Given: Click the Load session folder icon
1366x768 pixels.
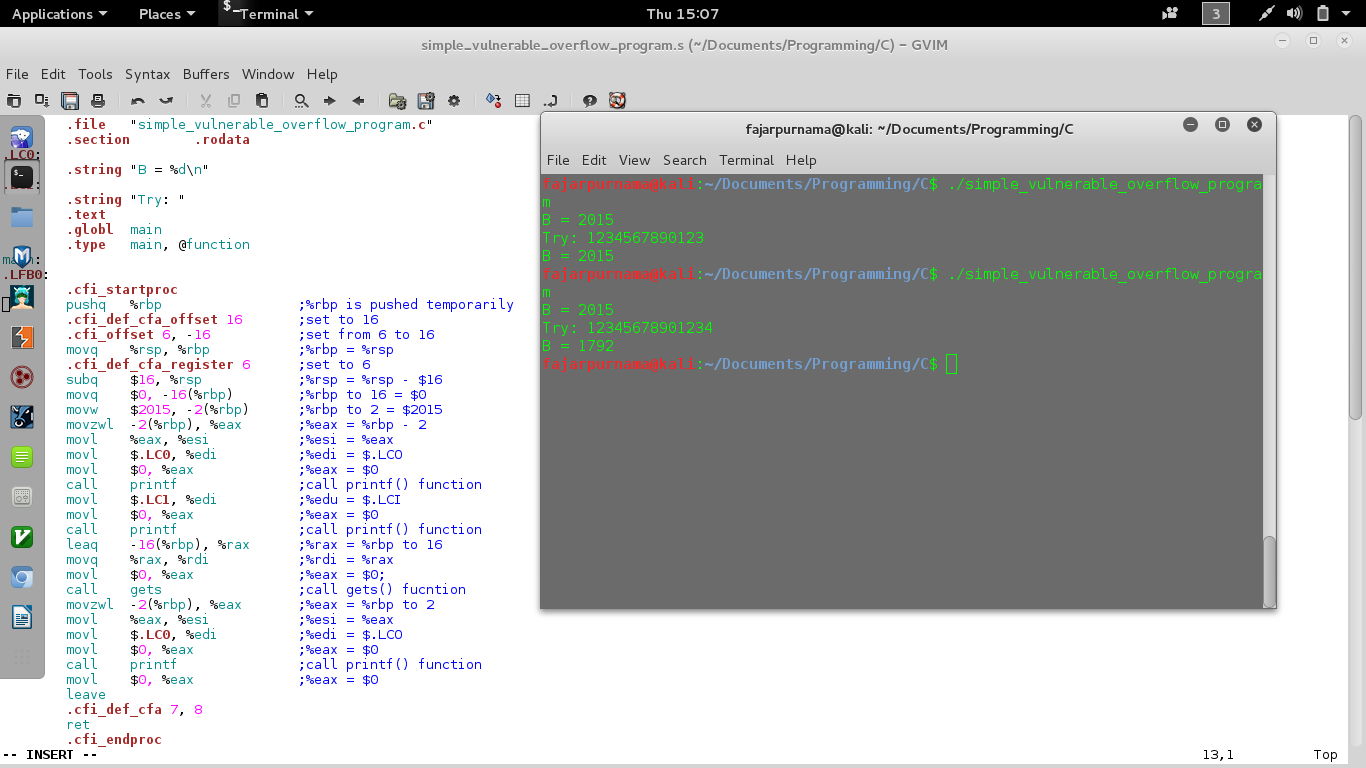Looking at the screenshot, I should (x=397, y=100).
